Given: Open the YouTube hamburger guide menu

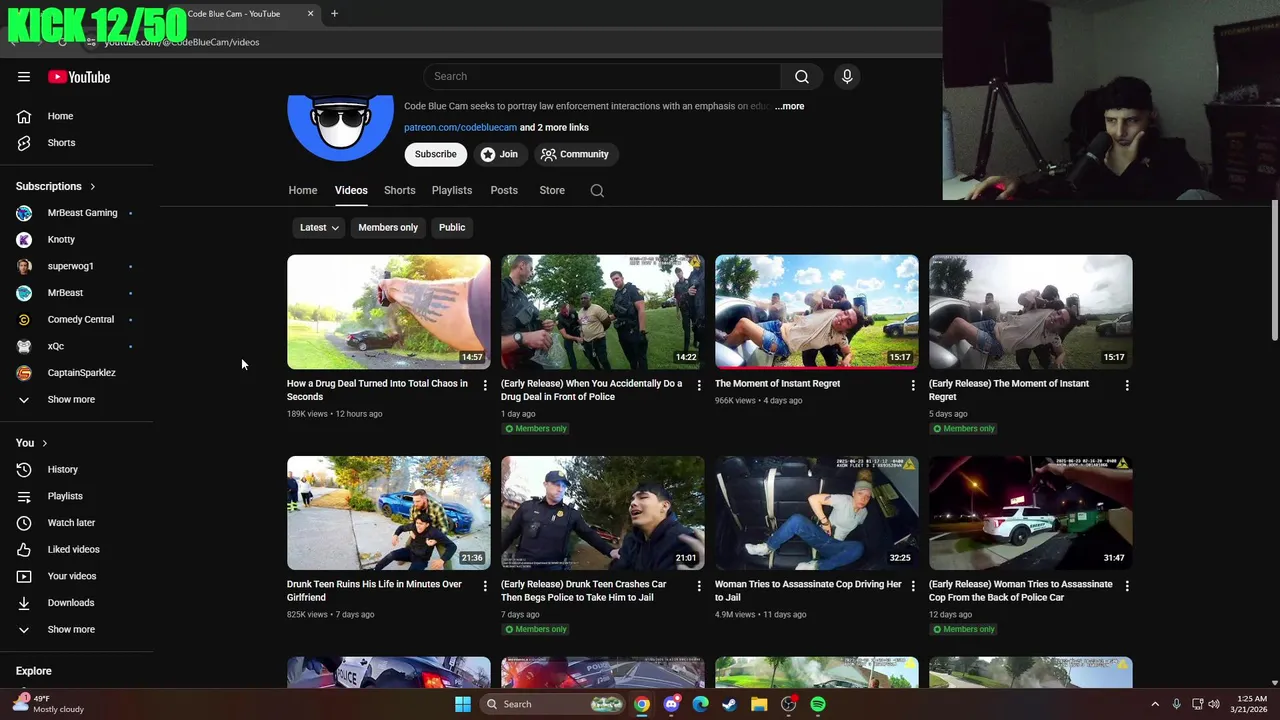Looking at the screenshot, I should click(24, 77).
